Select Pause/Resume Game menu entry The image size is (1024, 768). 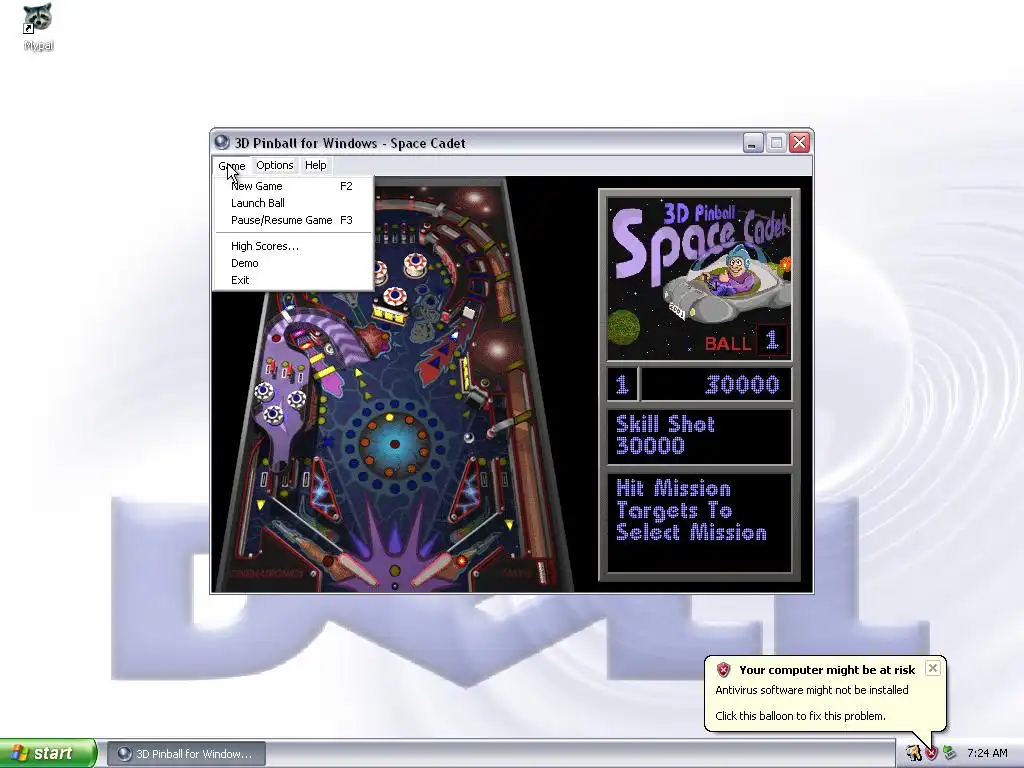292,220
